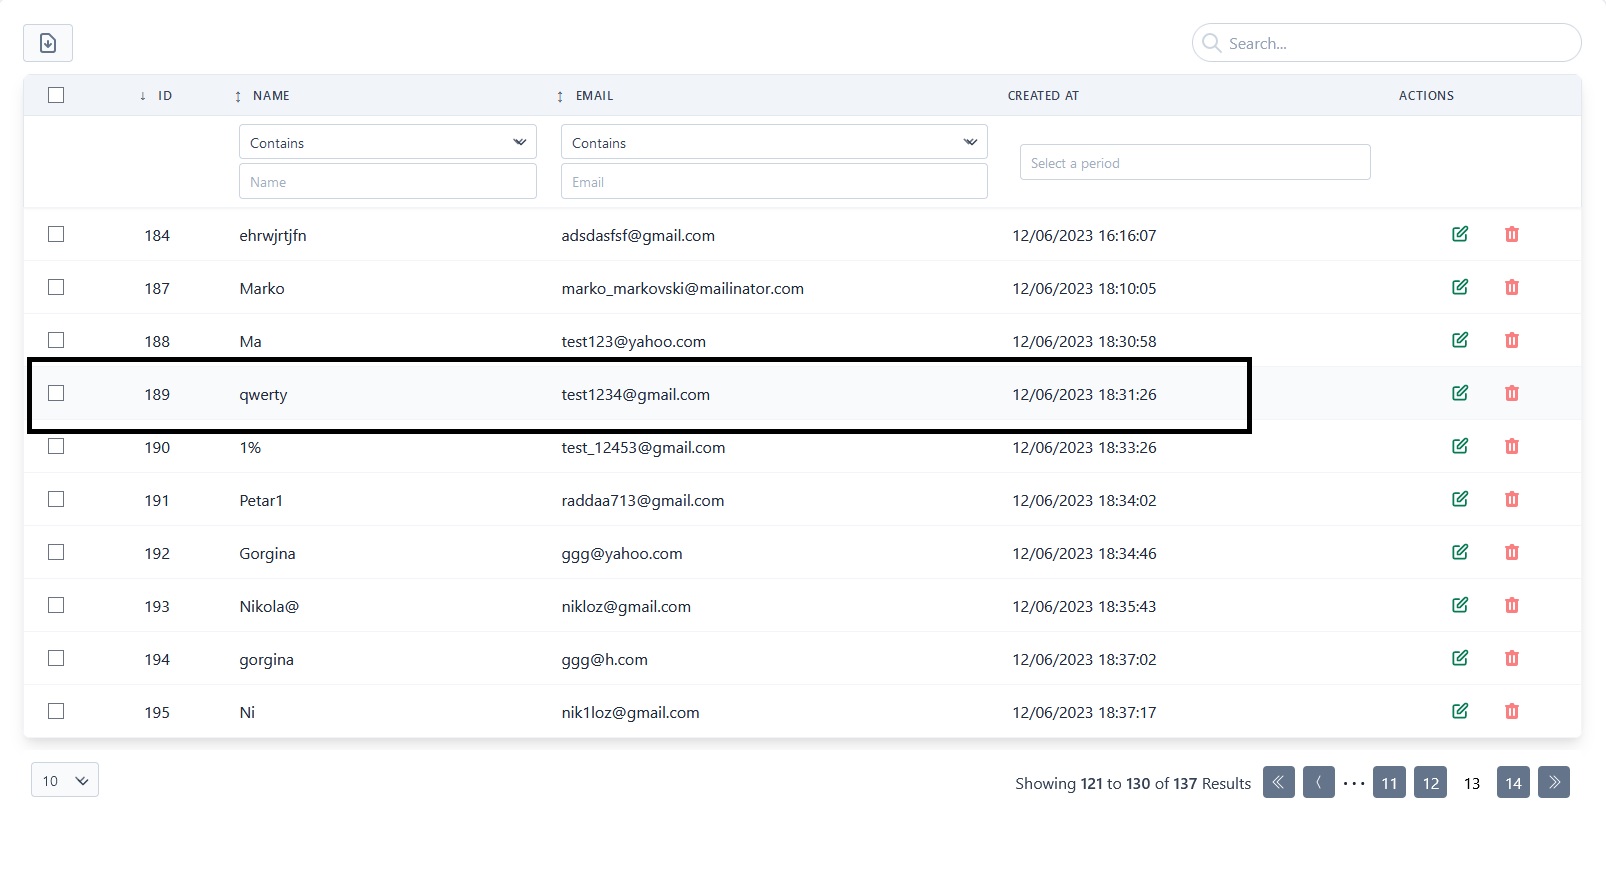
Task: Click the edit icon for Petar1
Action: point(1459,499)
